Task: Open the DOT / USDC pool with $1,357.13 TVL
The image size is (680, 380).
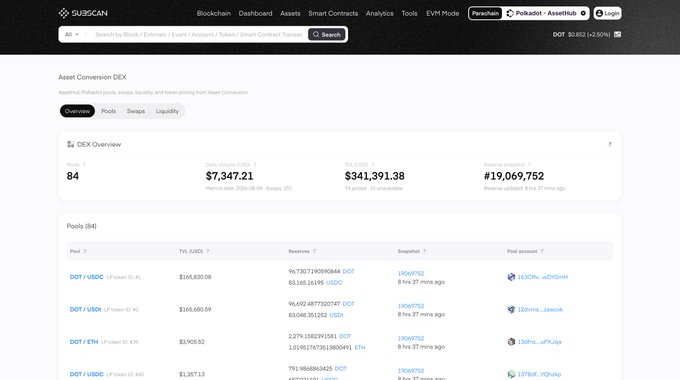Action: click(87, 374)
